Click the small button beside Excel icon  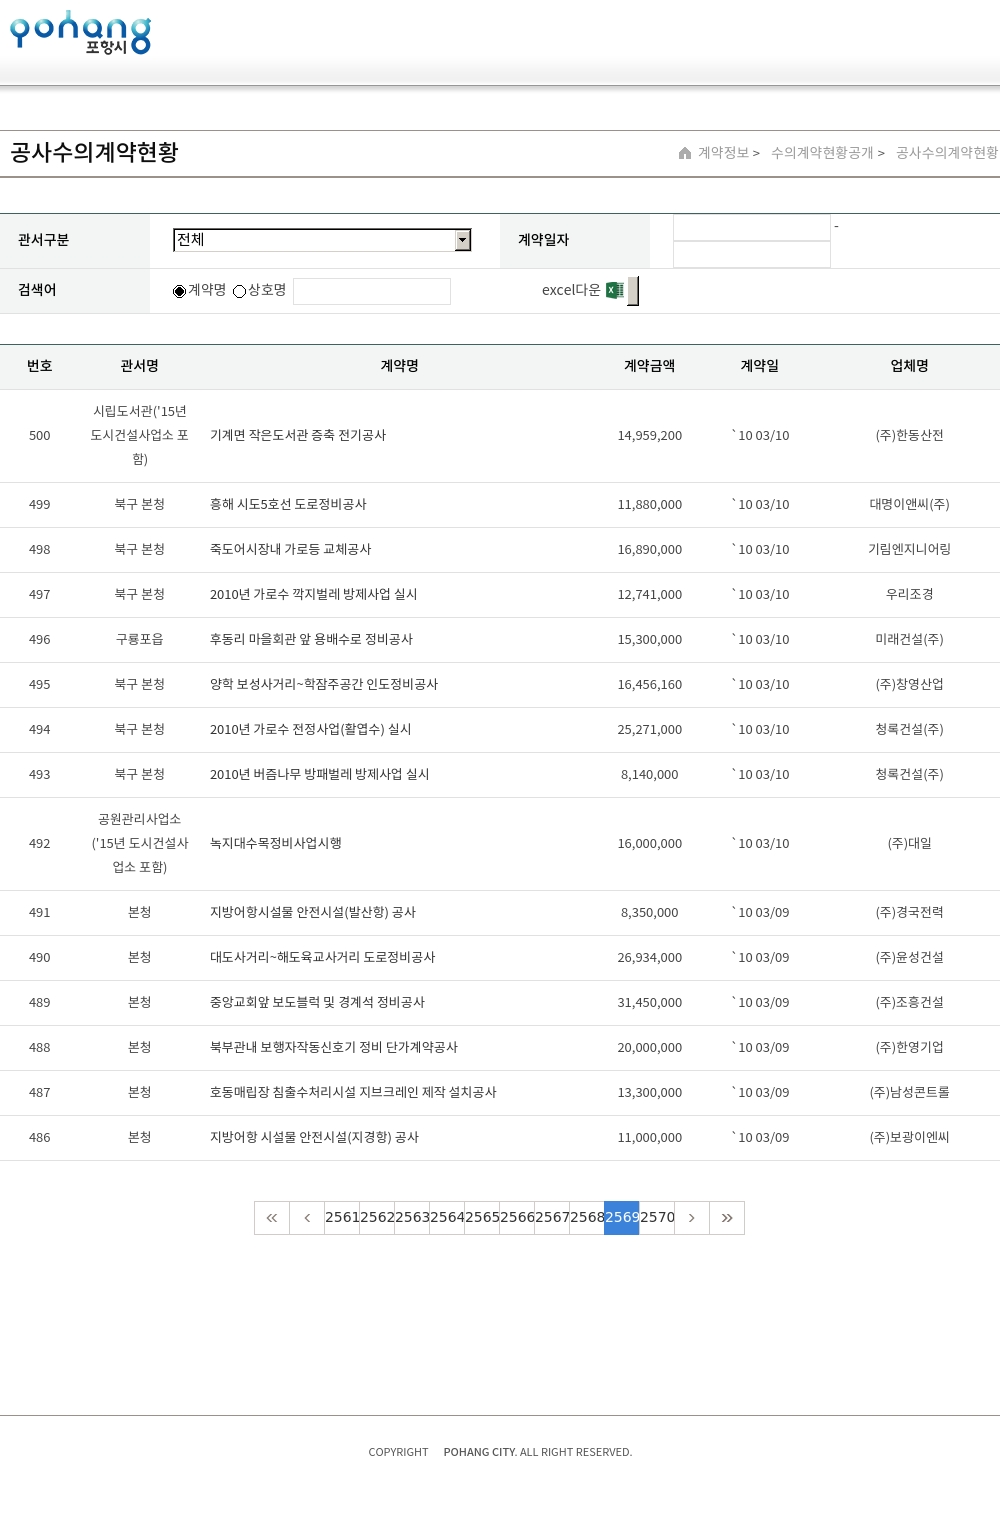[x=633, y=291]
